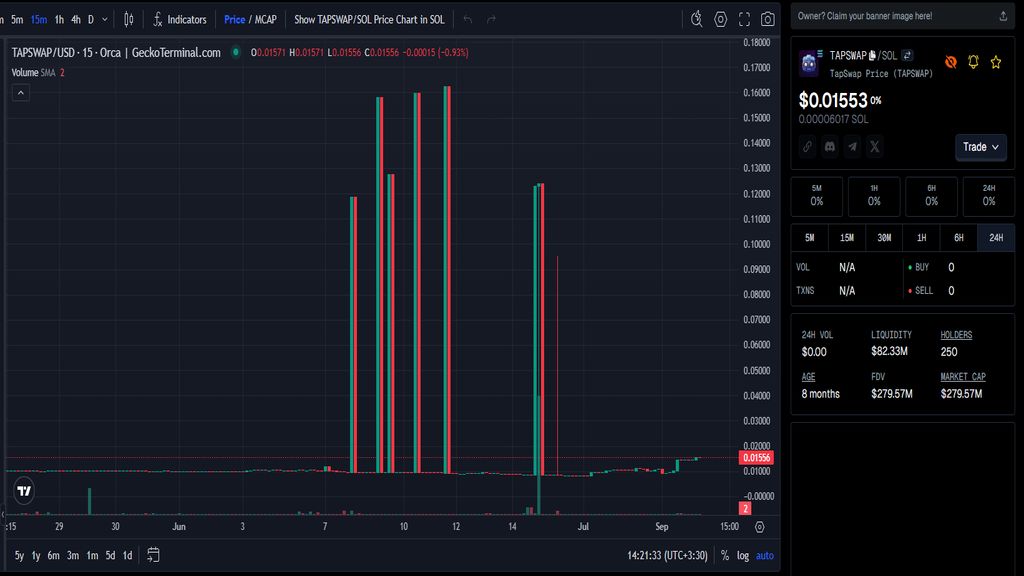
Task: Select the 6H stats tab
Action: pos(959,238)
